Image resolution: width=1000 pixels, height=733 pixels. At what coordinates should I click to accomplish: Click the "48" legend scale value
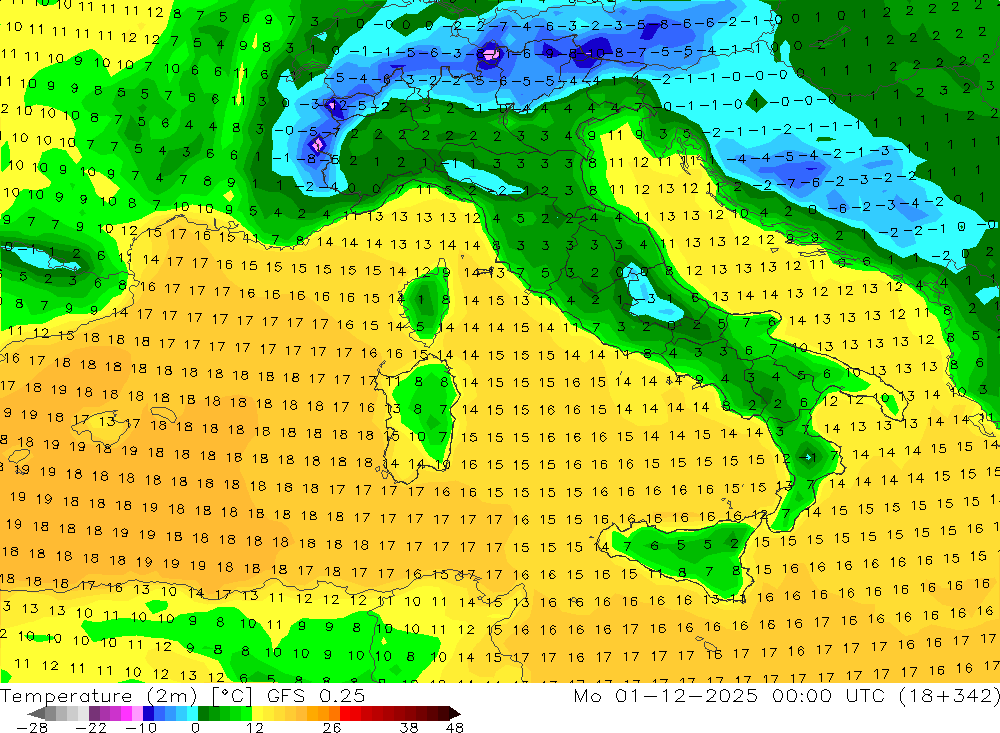[455, 727]
